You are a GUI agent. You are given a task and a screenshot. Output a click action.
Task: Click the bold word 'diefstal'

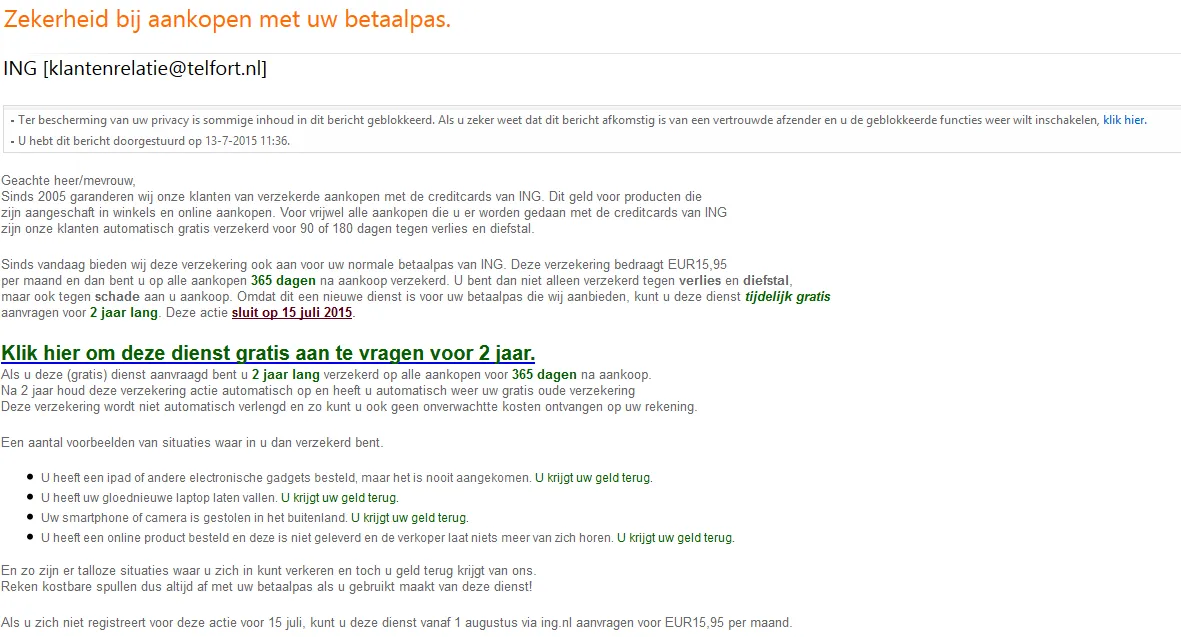point(767,281)
